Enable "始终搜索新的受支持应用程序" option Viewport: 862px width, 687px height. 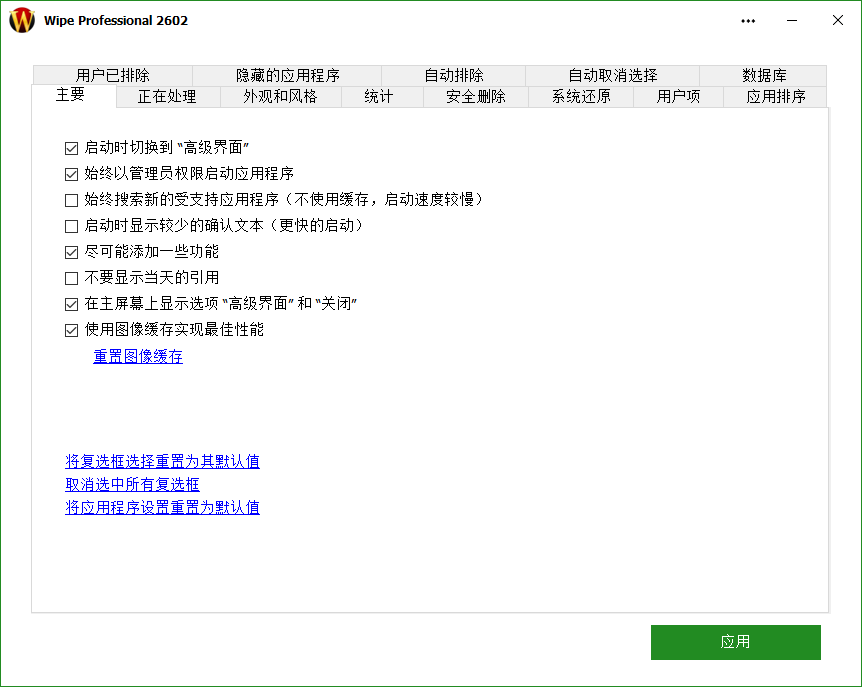click(71, 200)
